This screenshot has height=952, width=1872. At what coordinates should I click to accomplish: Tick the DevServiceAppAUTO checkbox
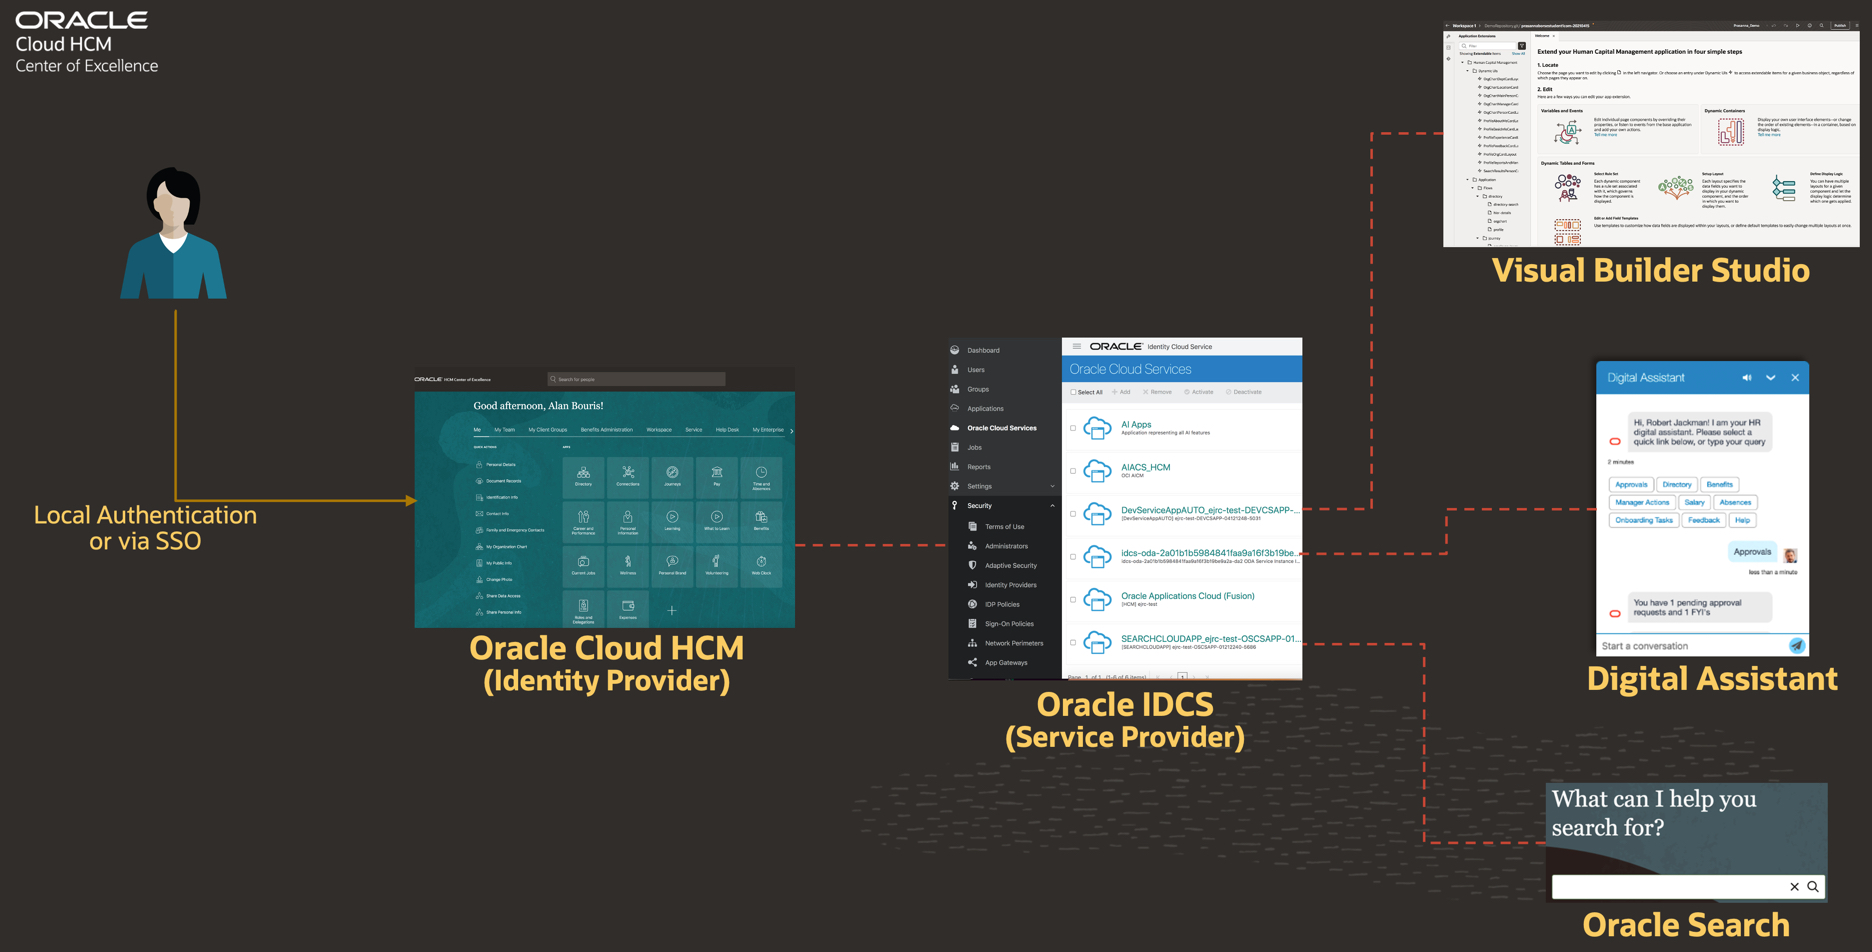click(1074, 514)
